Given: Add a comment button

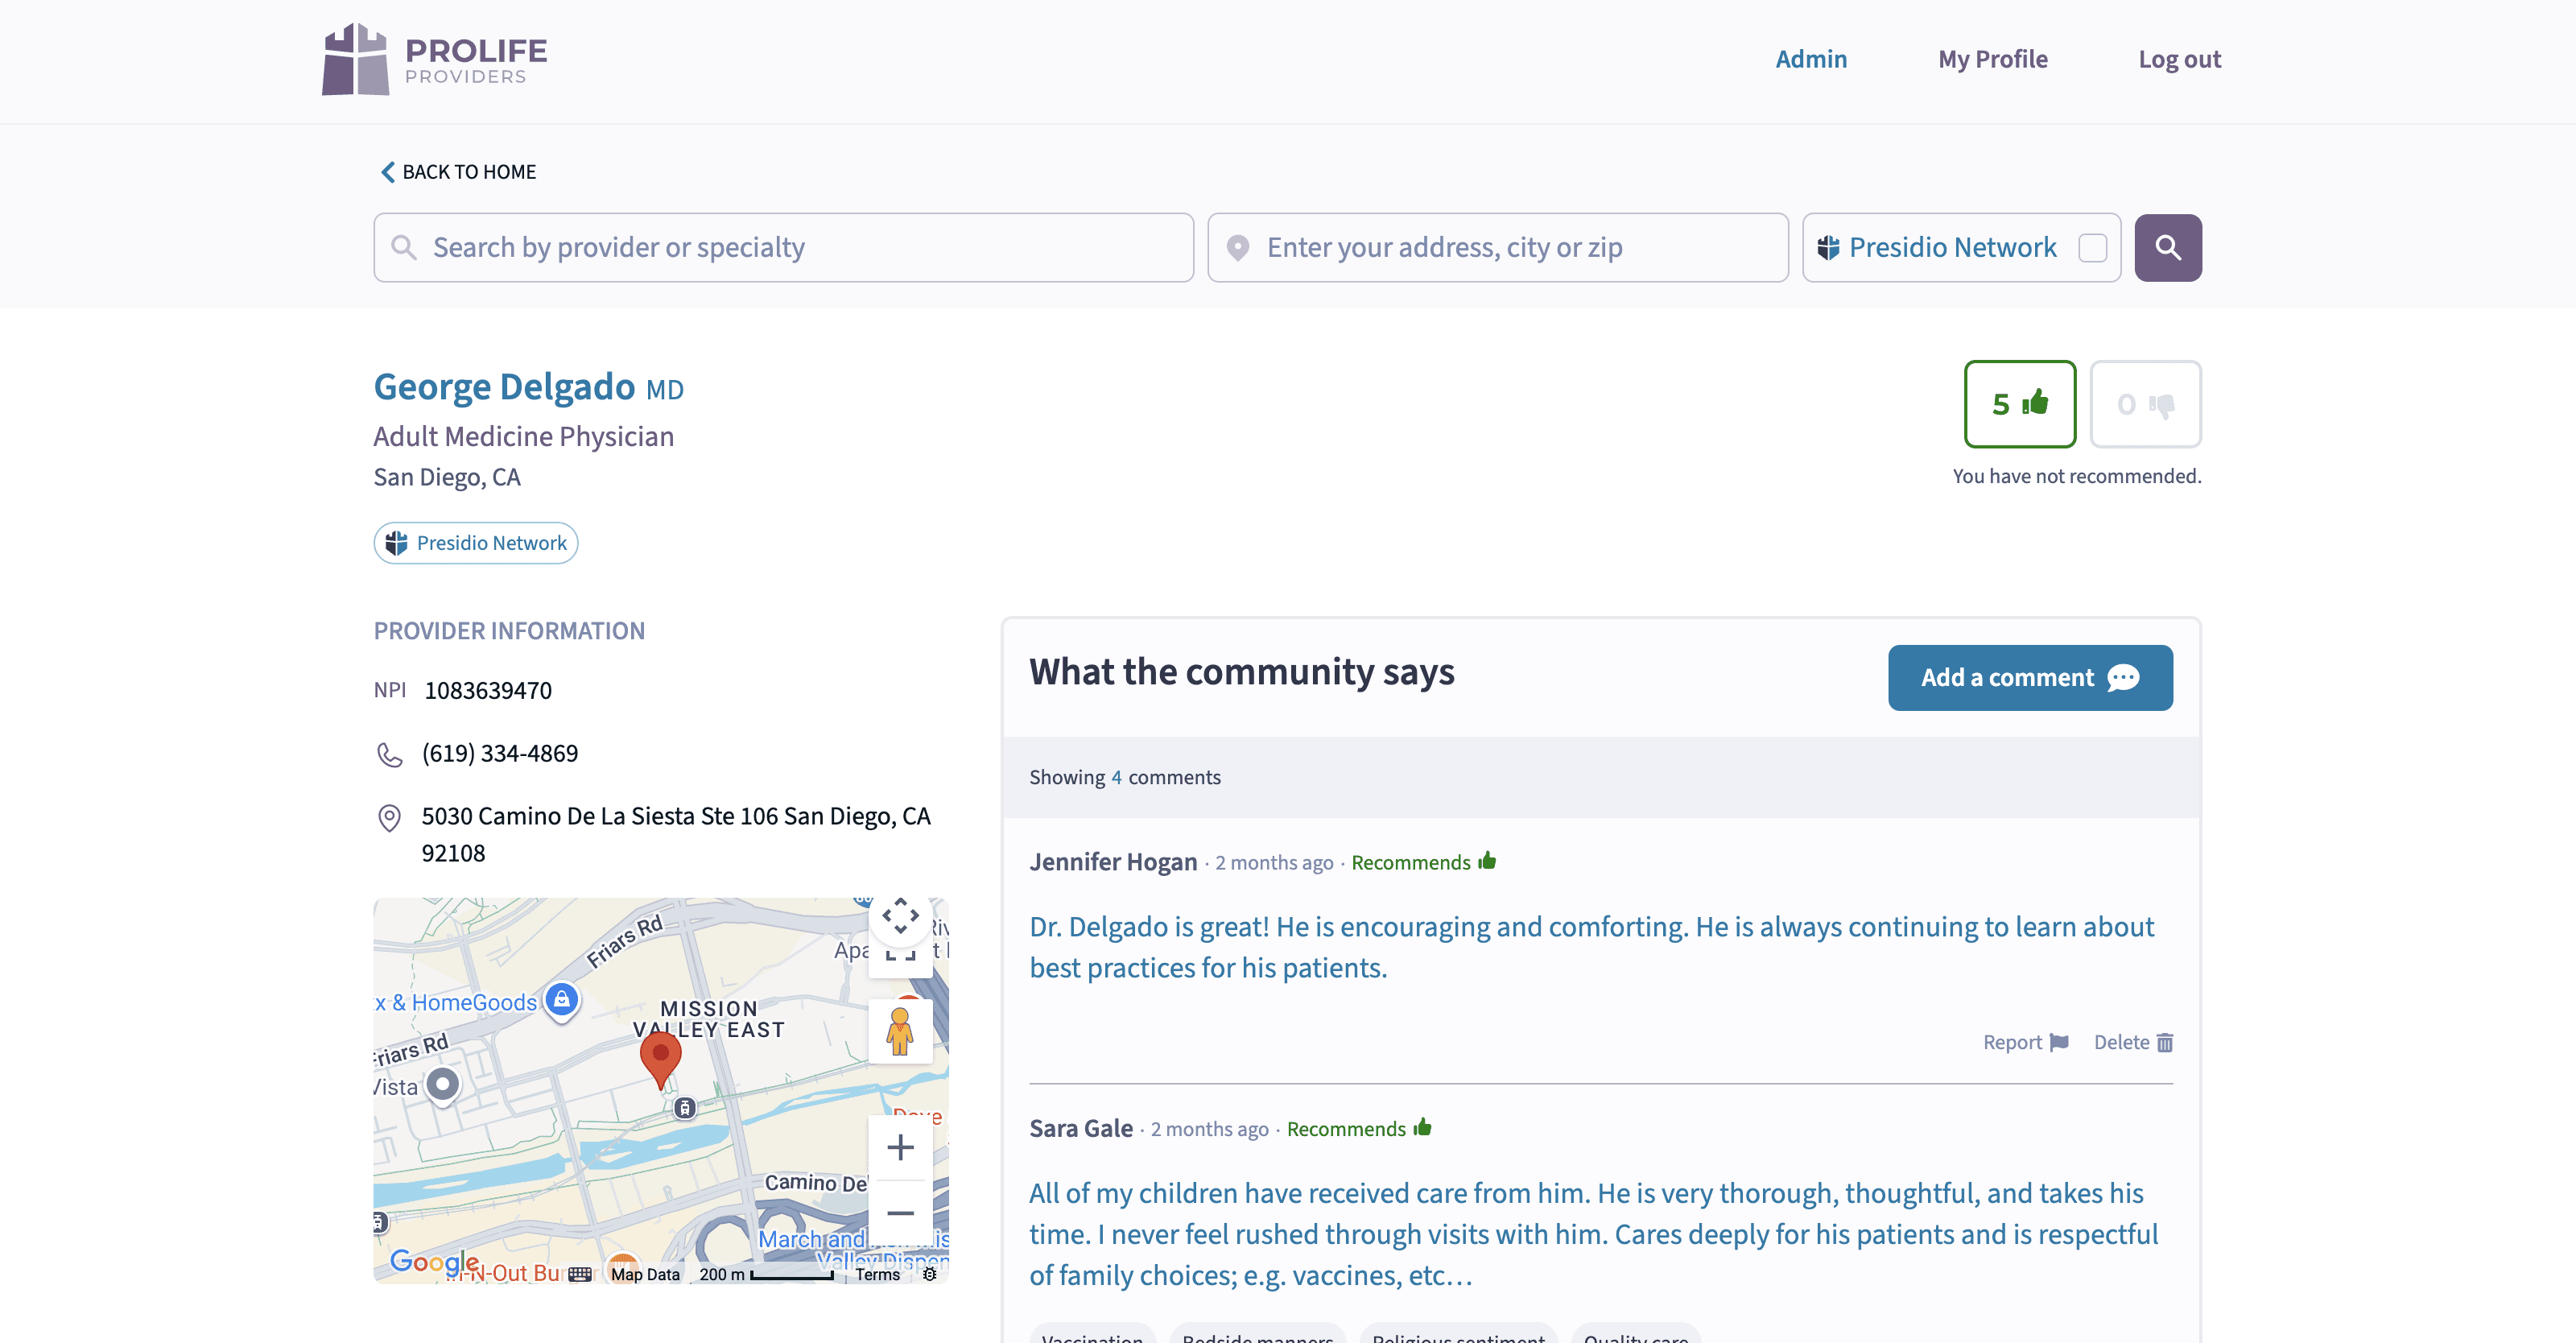Looking at the screenshot, I should pos(2029,678).
